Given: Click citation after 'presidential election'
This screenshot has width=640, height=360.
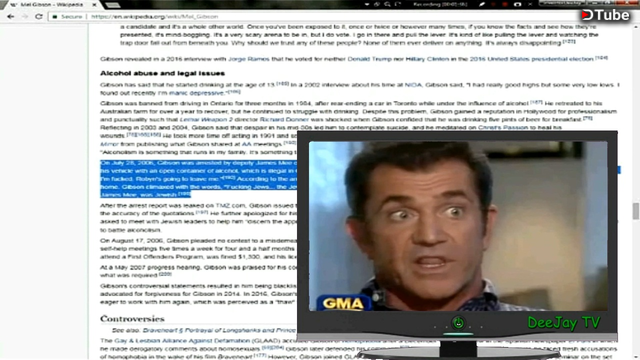Looking at the screenshot, I should 601,58.
